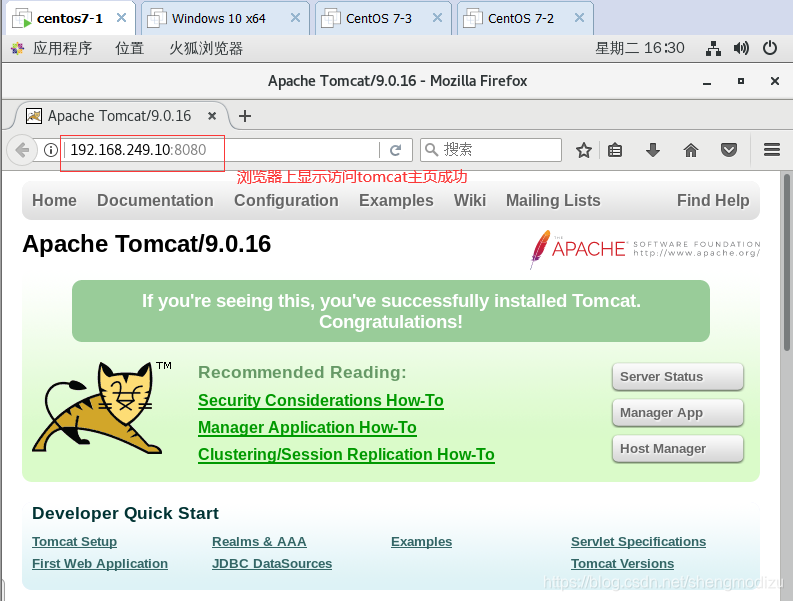Open the Firefox hamburger menu

pos(772,150)
